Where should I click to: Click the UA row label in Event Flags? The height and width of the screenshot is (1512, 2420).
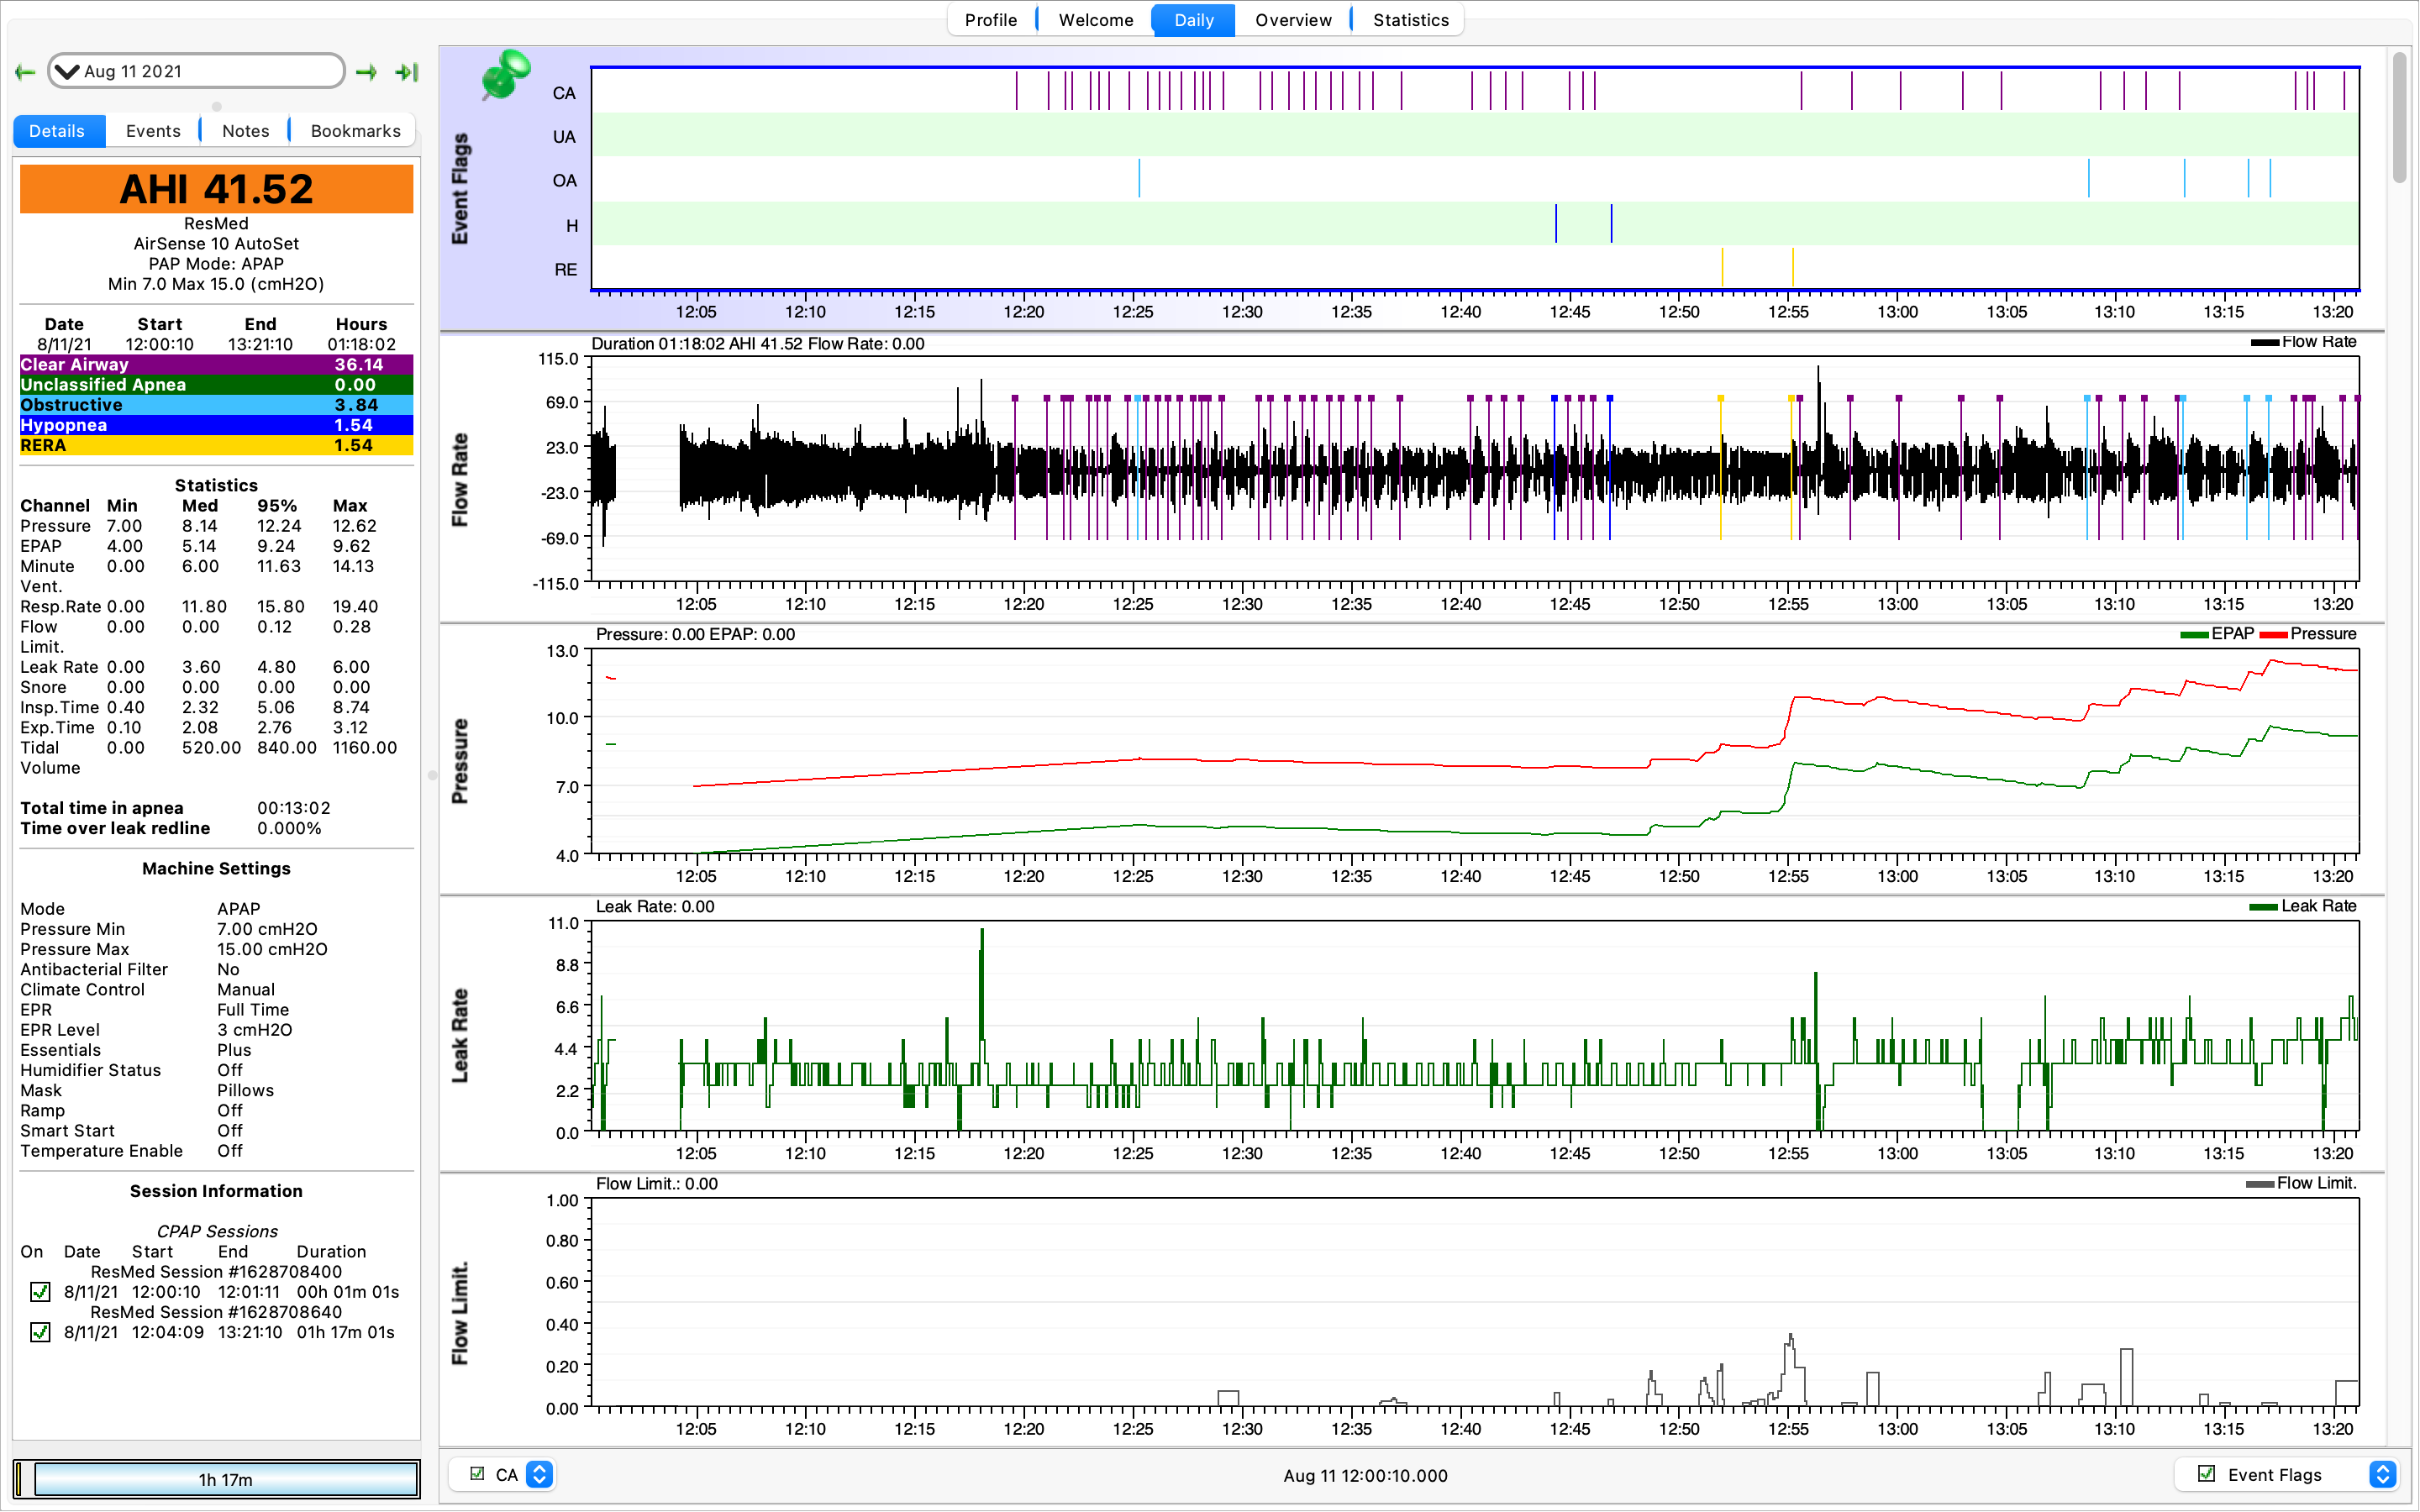click(x=564, y=137)
